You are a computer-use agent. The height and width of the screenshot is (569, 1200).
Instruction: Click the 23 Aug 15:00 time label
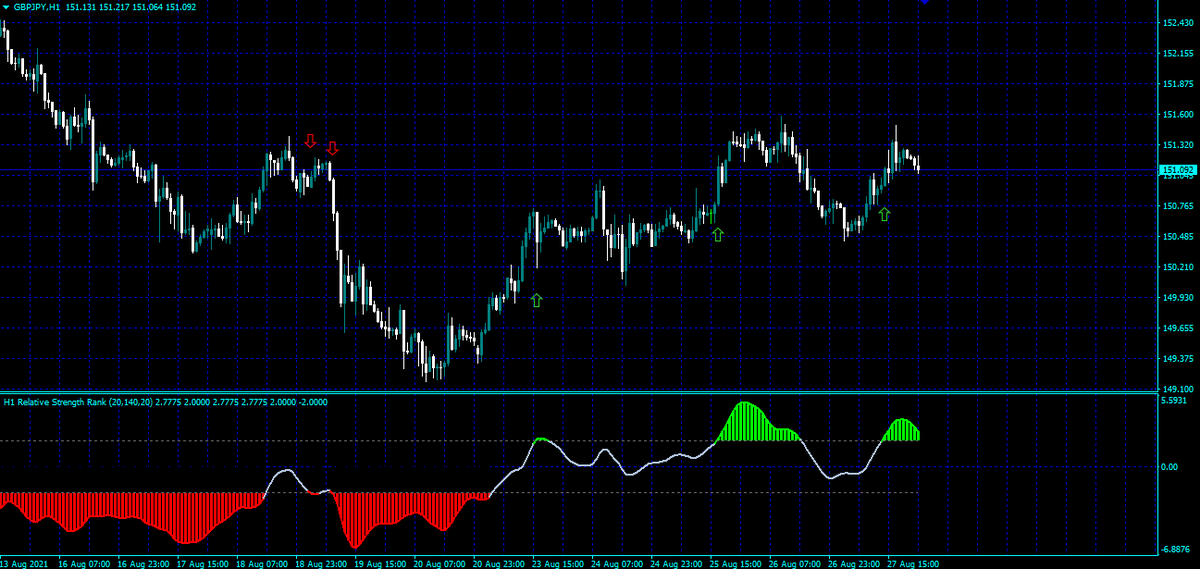[x=560, y=563]
